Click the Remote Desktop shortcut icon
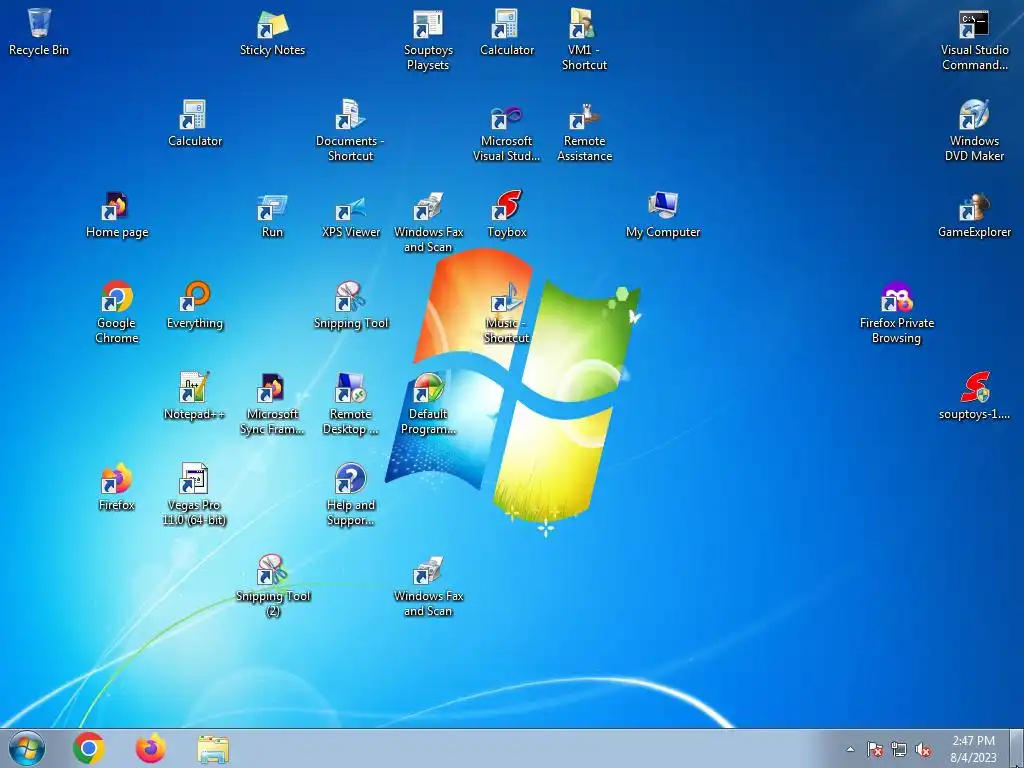Viewport: 1024px width, 768px height. coord(350,403)
